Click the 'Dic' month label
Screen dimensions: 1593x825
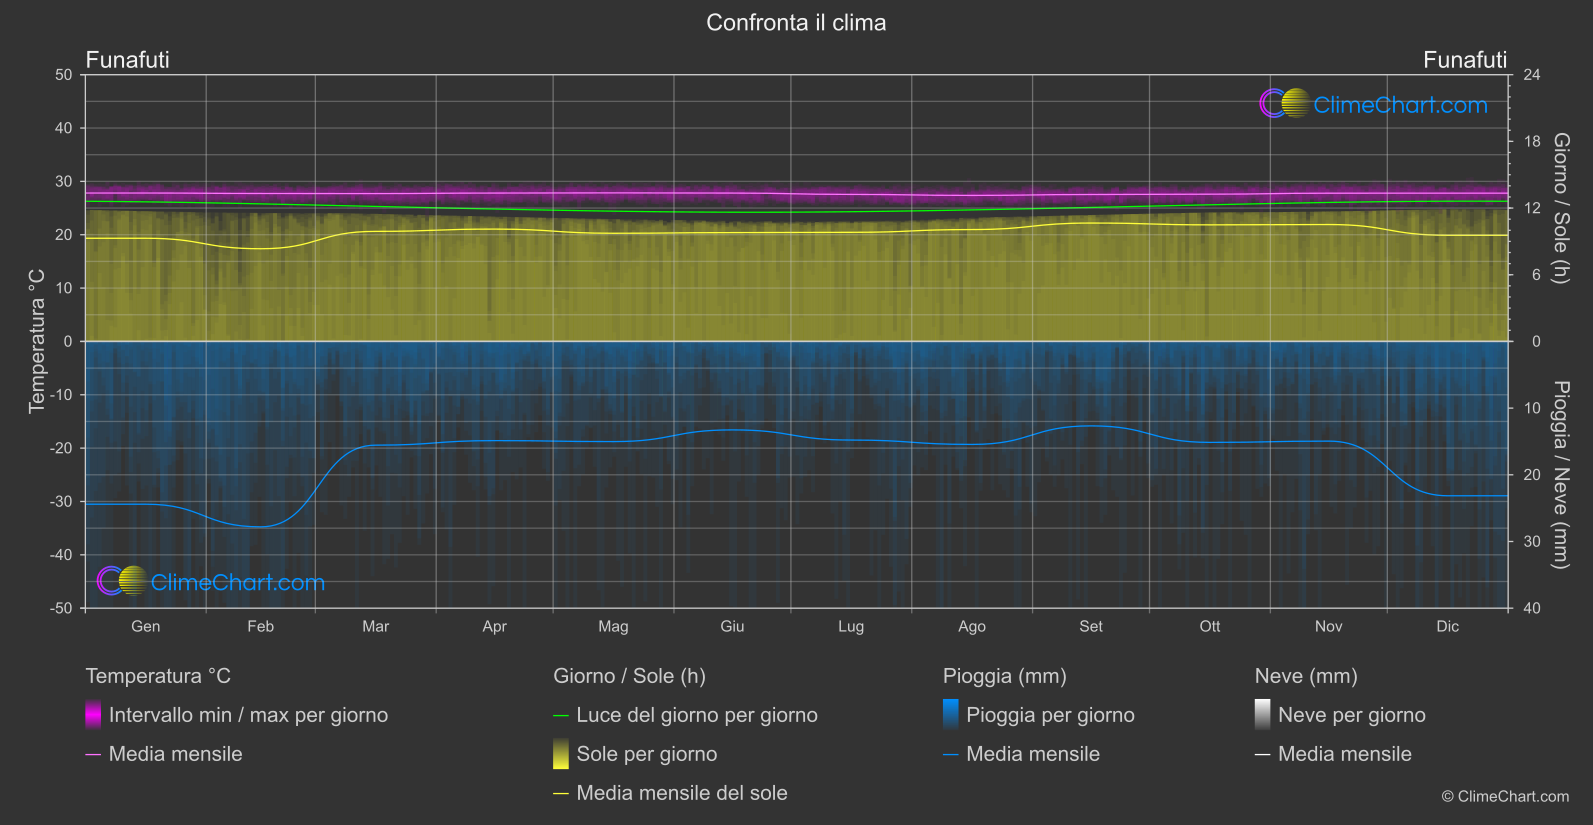(1448, 626)
